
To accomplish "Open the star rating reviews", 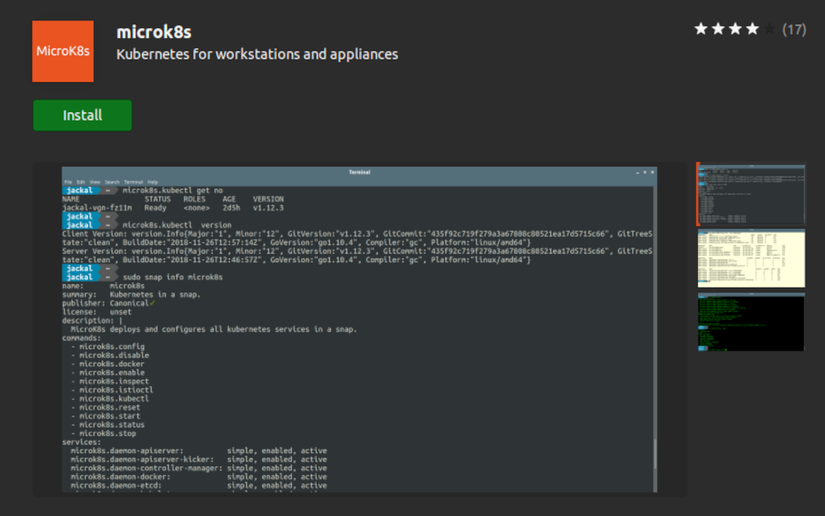I will click(734, 29).
